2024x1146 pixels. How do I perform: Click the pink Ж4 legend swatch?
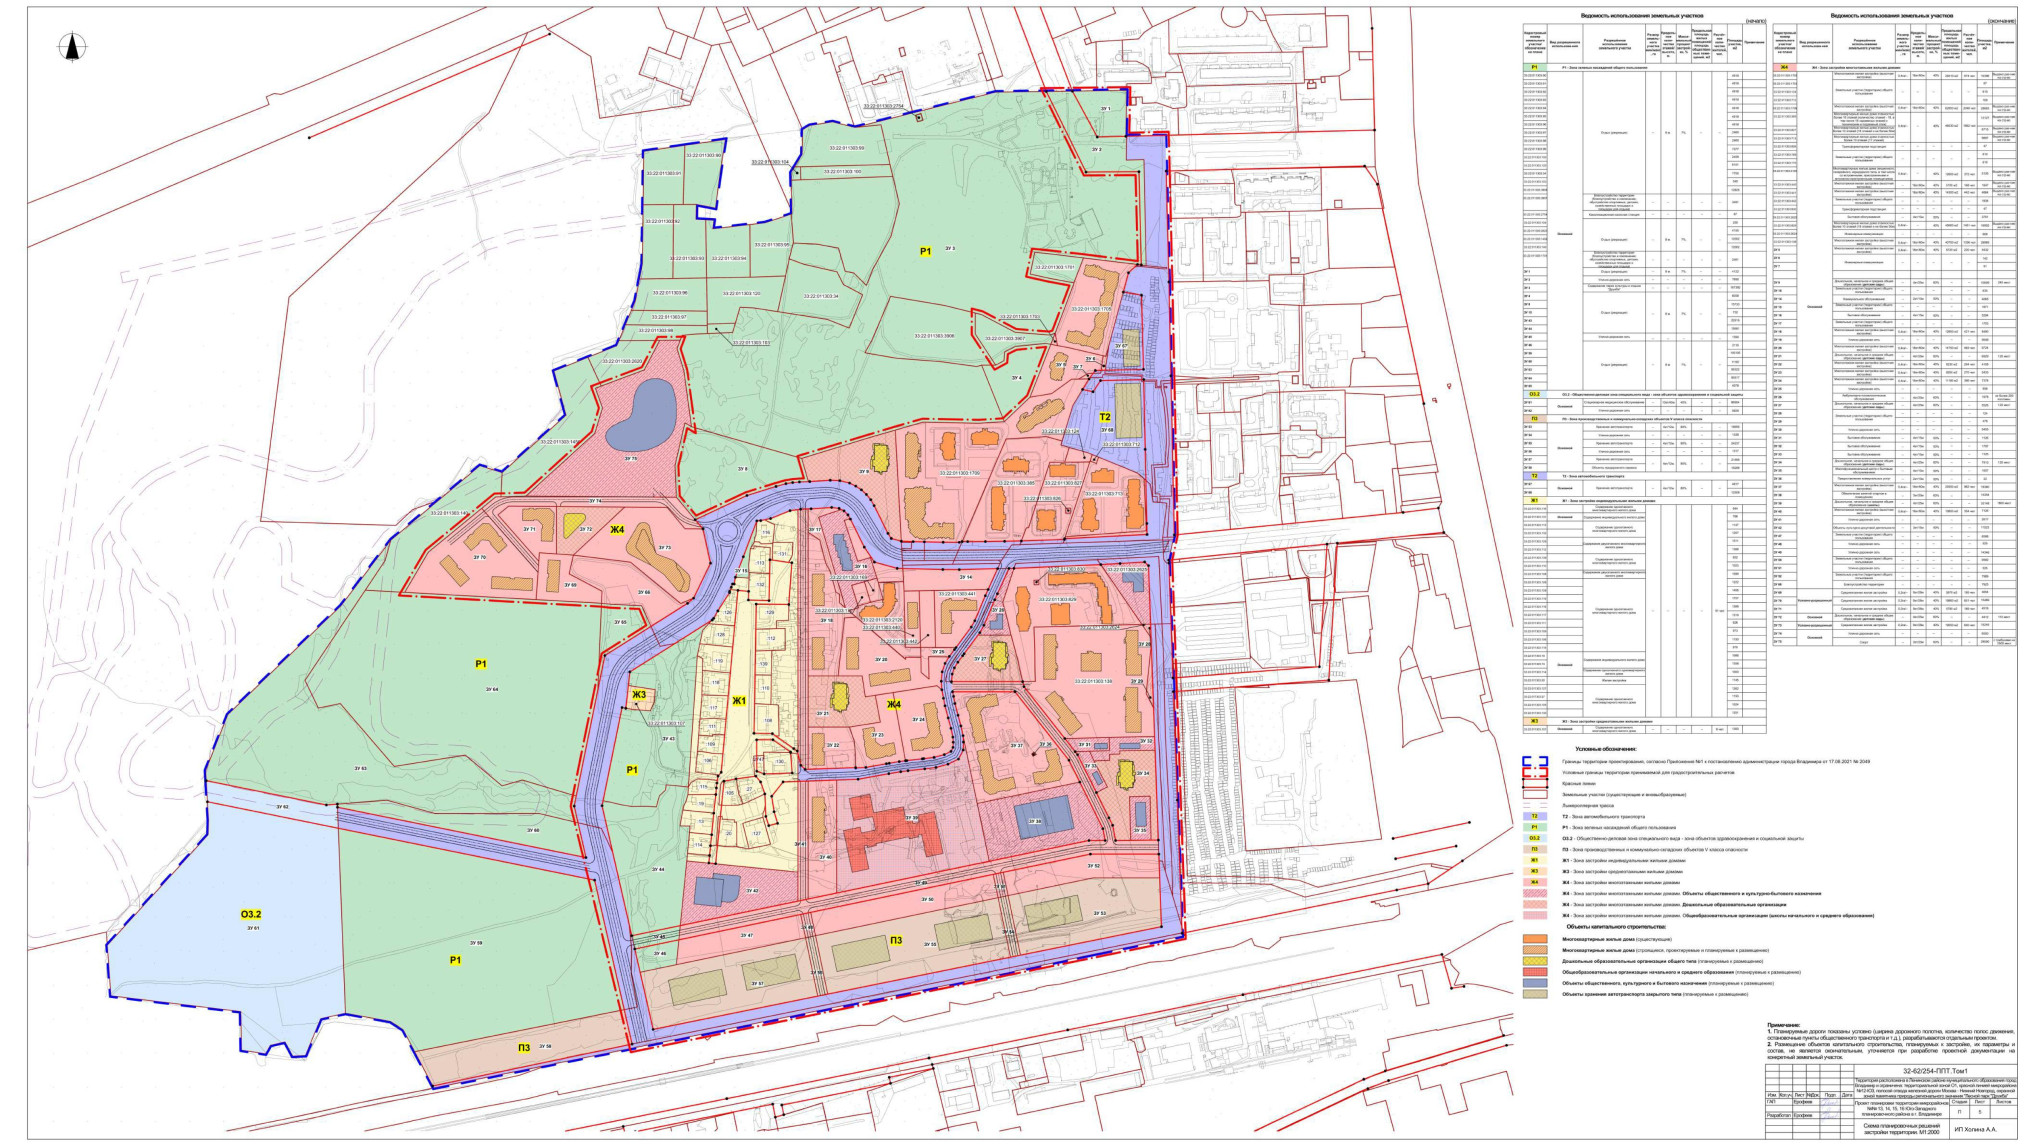(x=1535, y=882)
